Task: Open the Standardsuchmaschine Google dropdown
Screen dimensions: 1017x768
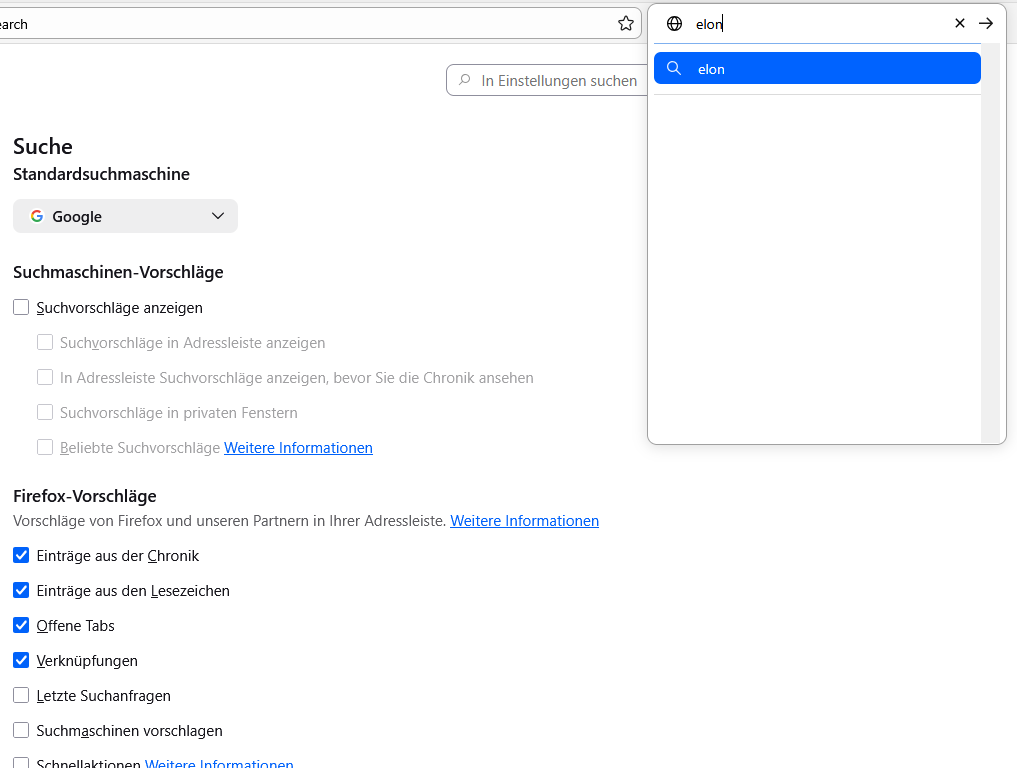Action: (x=125, y=216)
